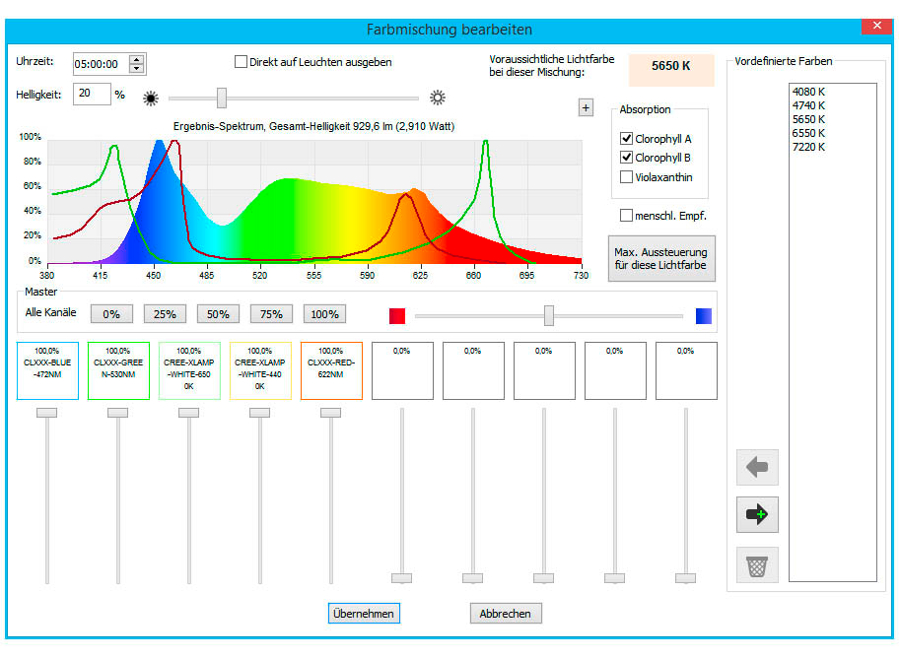Select 5650 K predefined color

pyautogui.click(x=809, y=119)
